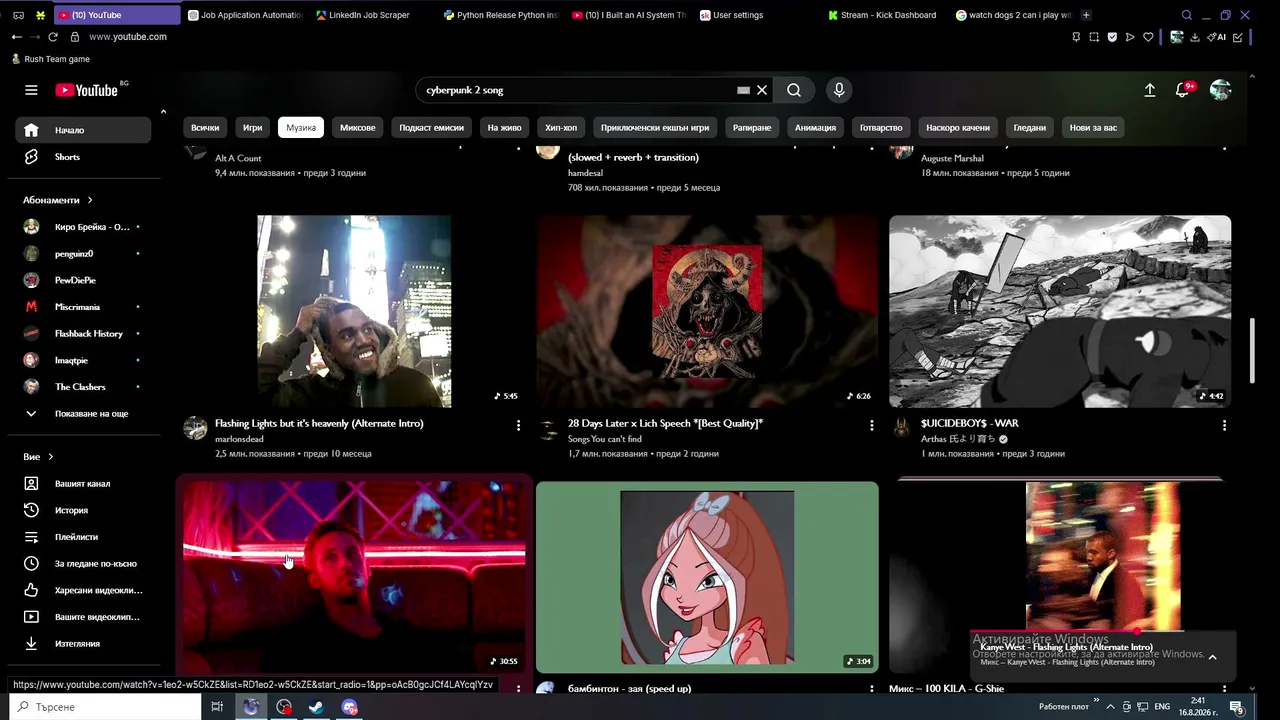Reload the page with the browser refresh button
1280x720 pixels.
[53, 37]
